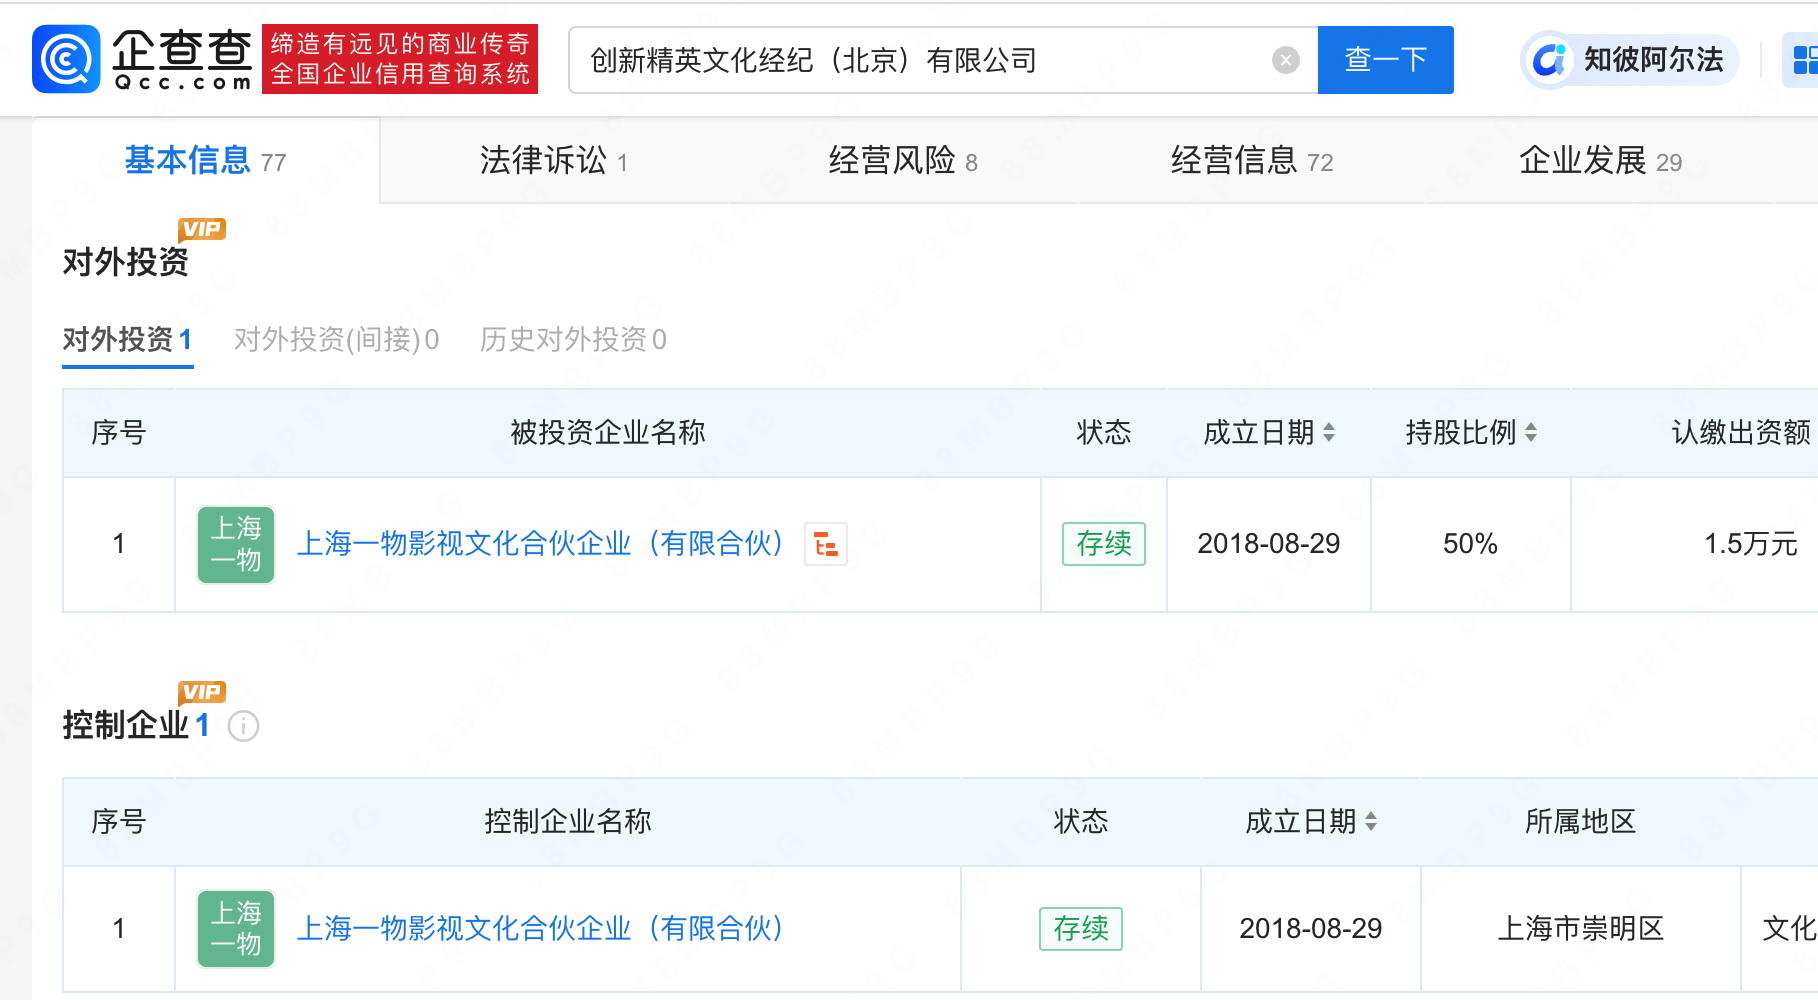Screen dimensions: 1818x1000
Task: Open the 知彼阿尔法 AI assistant
Action: coord(1630,60)
